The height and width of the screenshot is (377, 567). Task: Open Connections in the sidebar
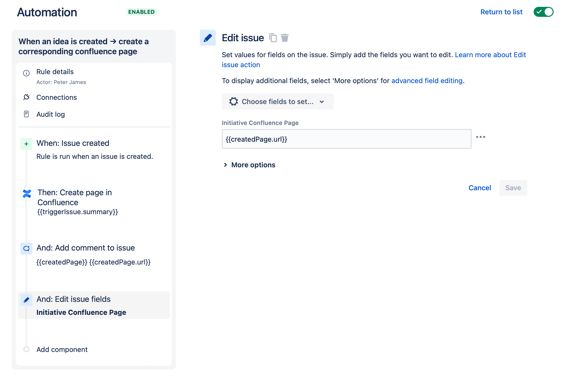56,97
